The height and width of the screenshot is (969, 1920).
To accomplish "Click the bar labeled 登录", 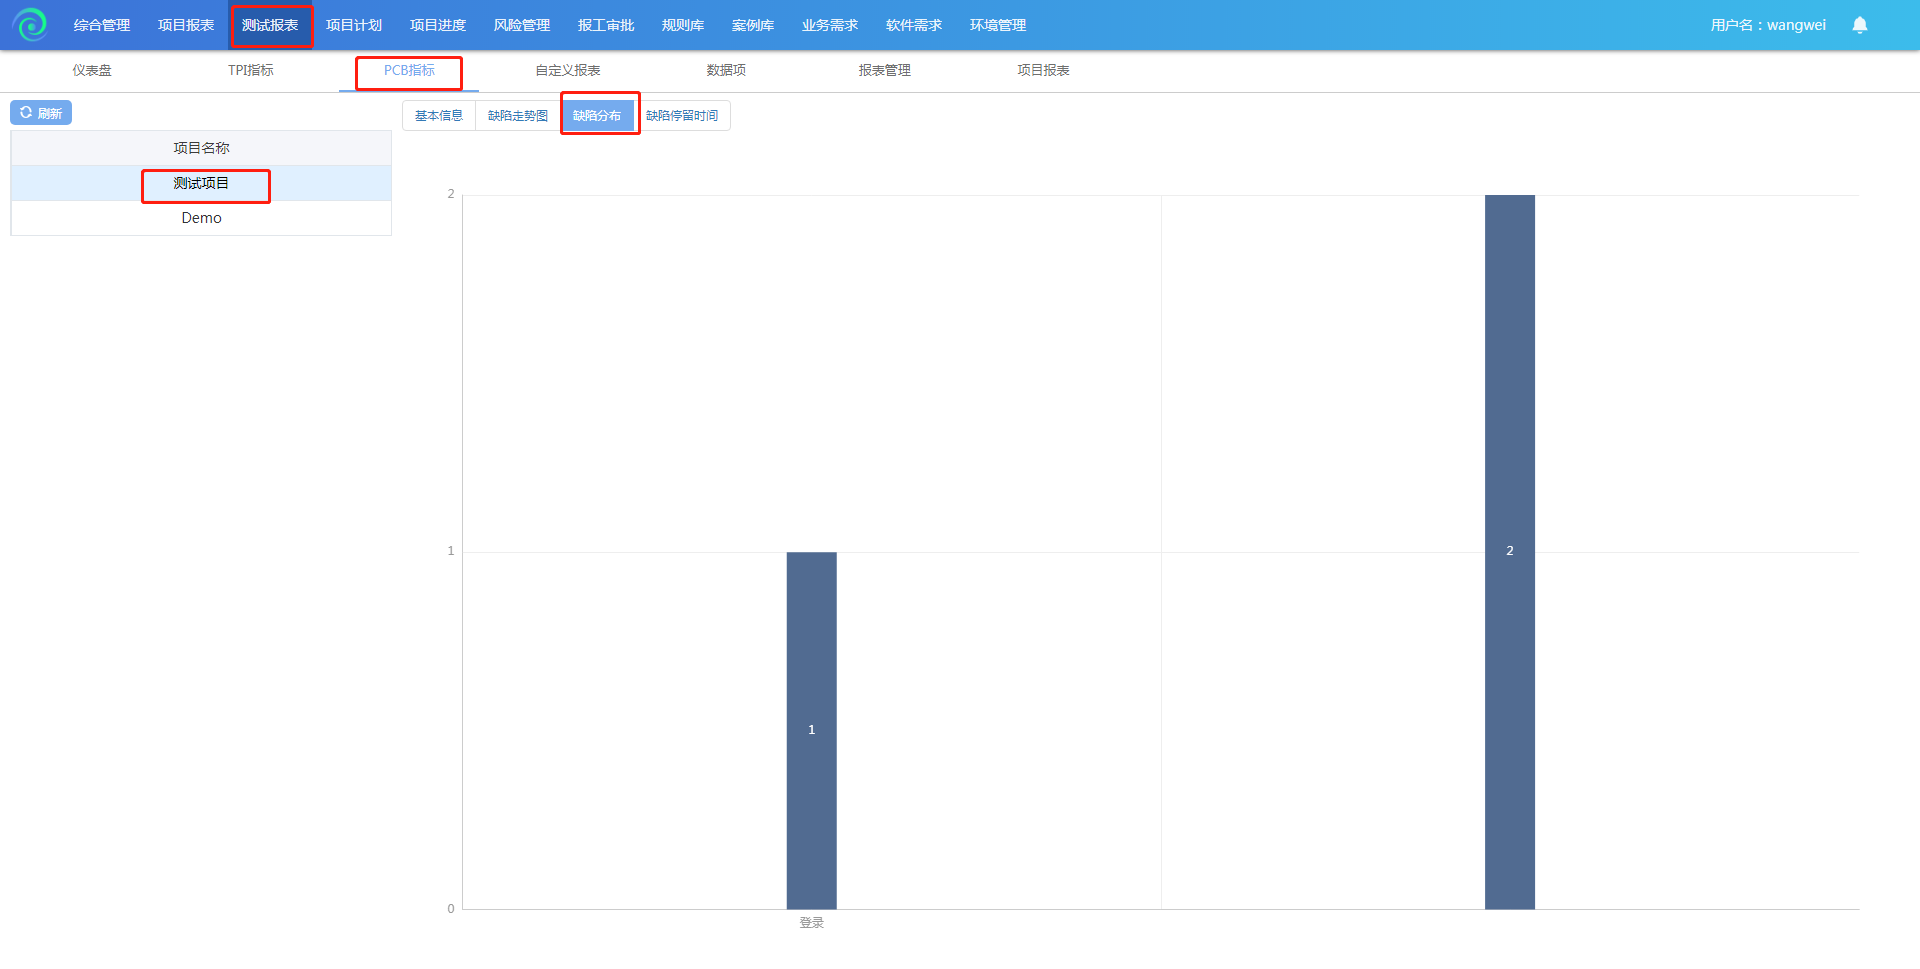I will pyautogui.click(x=811, y=730).
